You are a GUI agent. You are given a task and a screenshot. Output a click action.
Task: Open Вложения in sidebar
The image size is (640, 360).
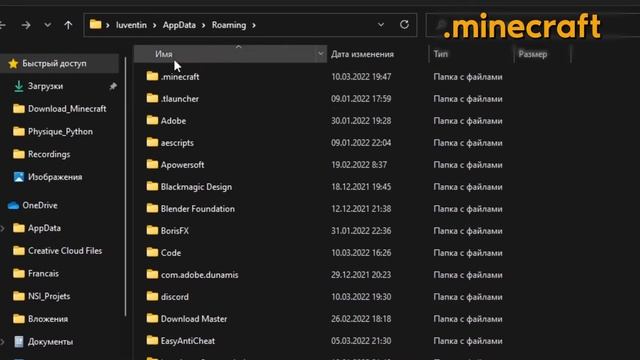click(x=48, y=319)
